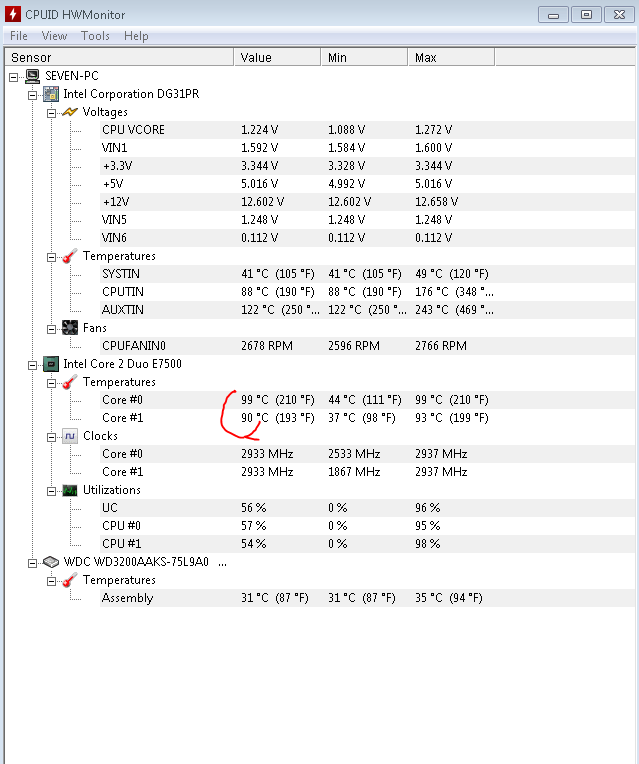Viewport: 639px width, 764px height.
Task: Select the SYSTIN temperature row
Action: pyautogui.click(x=368, y=274)
